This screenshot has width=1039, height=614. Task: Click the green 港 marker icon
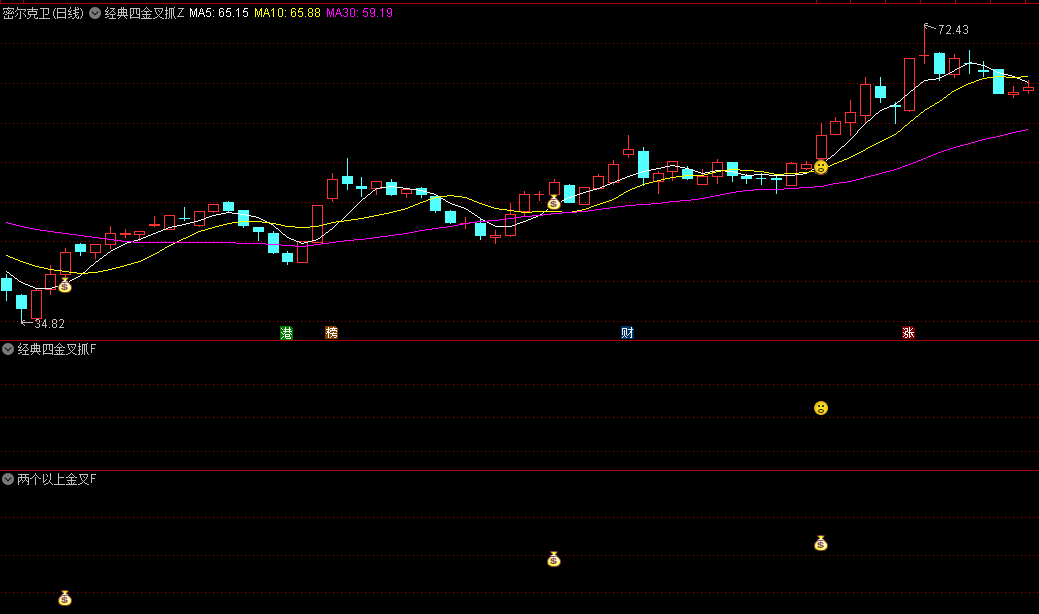click(286, 333)
